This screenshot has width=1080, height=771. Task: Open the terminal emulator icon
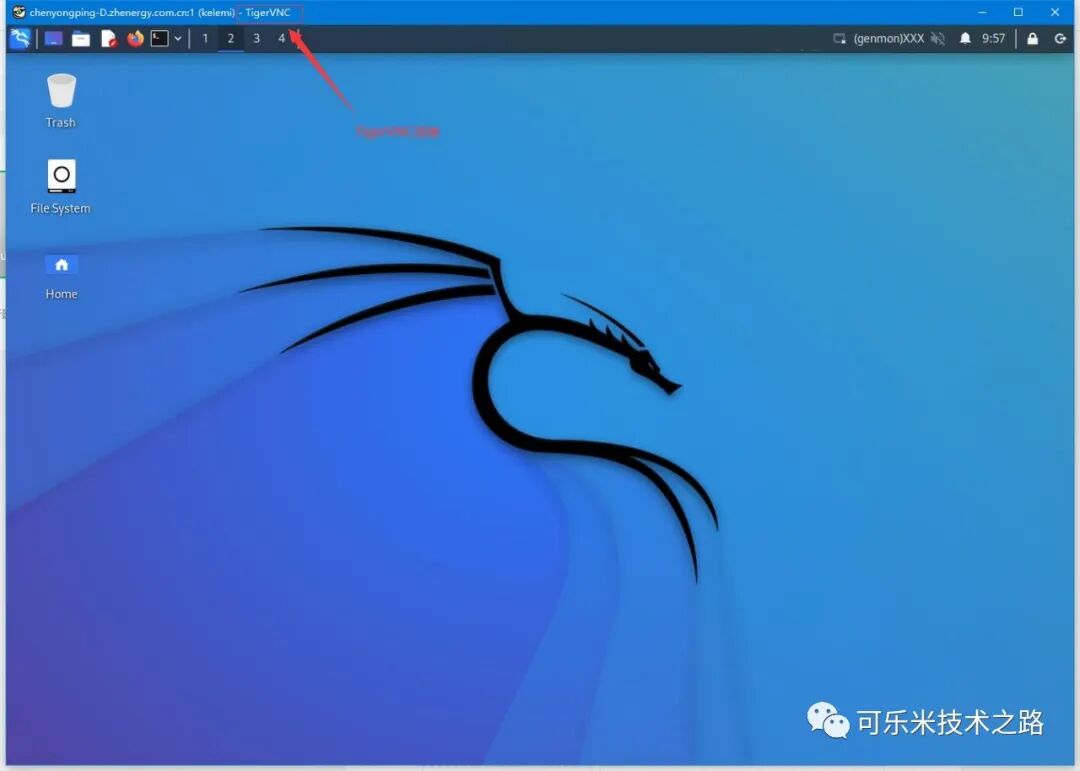click(x=160, y=39)
